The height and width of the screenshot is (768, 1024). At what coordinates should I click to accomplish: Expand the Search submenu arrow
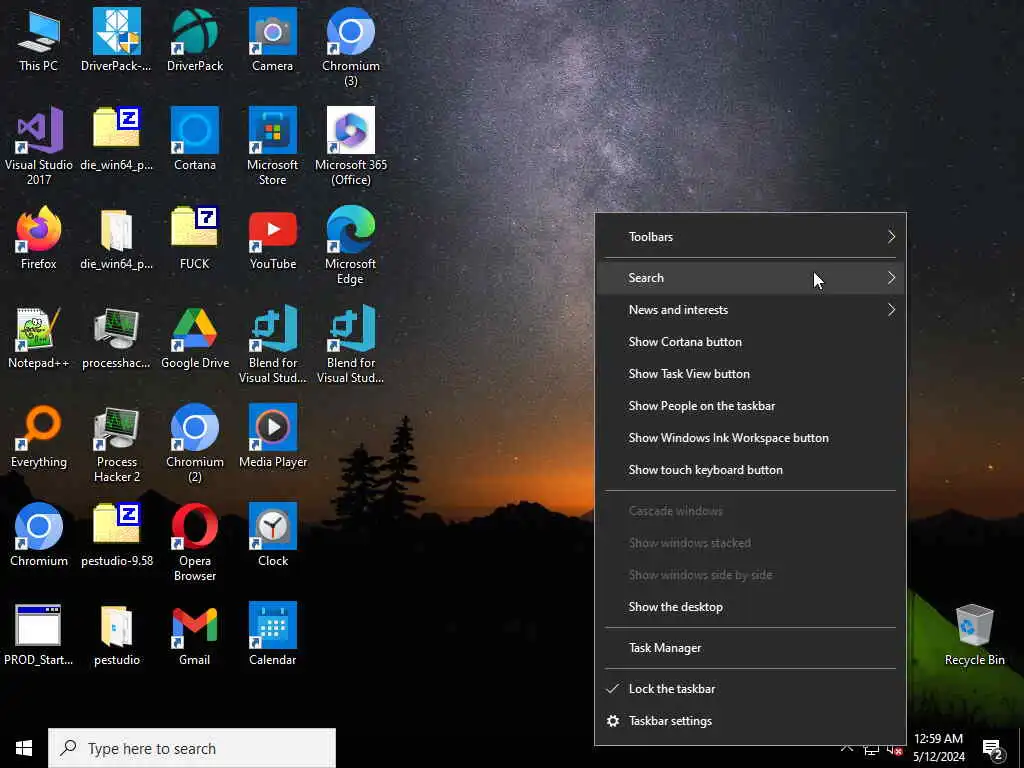[x=891, y=278]
